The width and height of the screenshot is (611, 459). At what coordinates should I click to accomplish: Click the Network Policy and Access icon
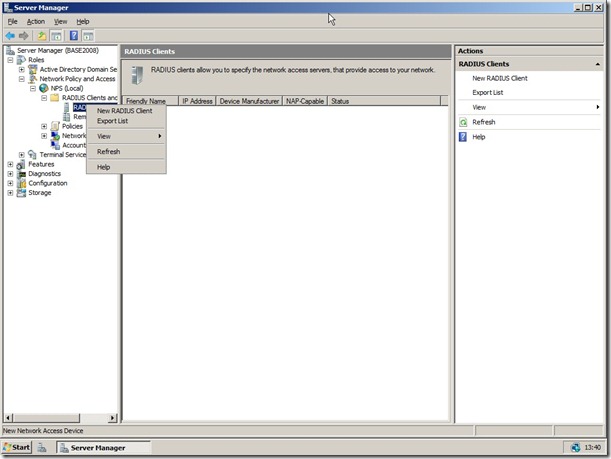(x=33, y=79)
